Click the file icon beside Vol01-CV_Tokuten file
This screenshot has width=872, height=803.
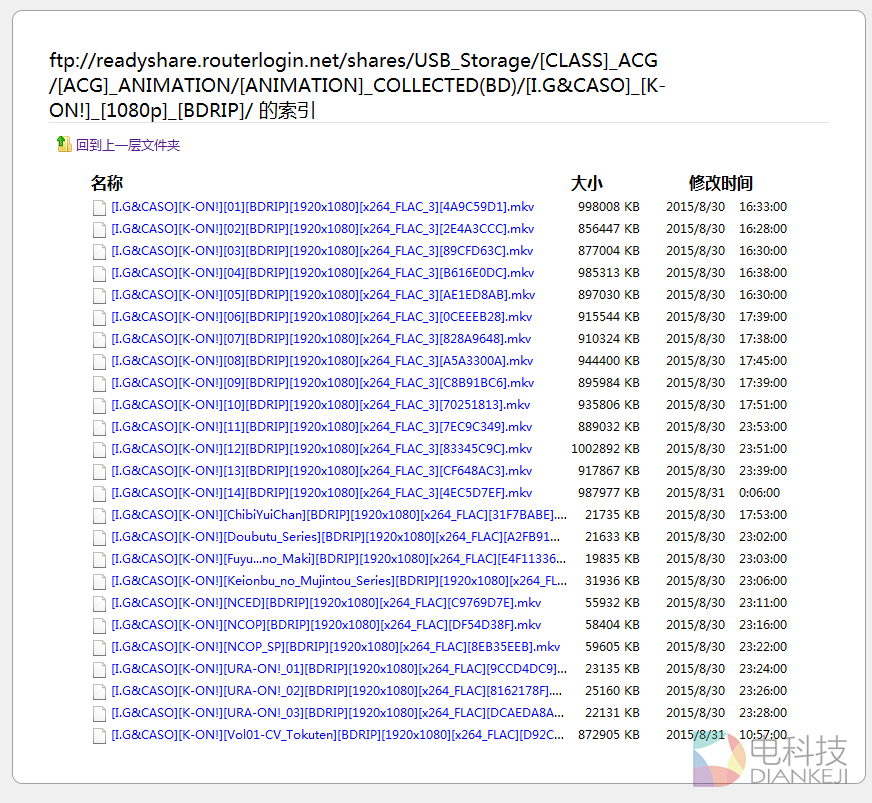pyautogui.click(x=99, y=735)
